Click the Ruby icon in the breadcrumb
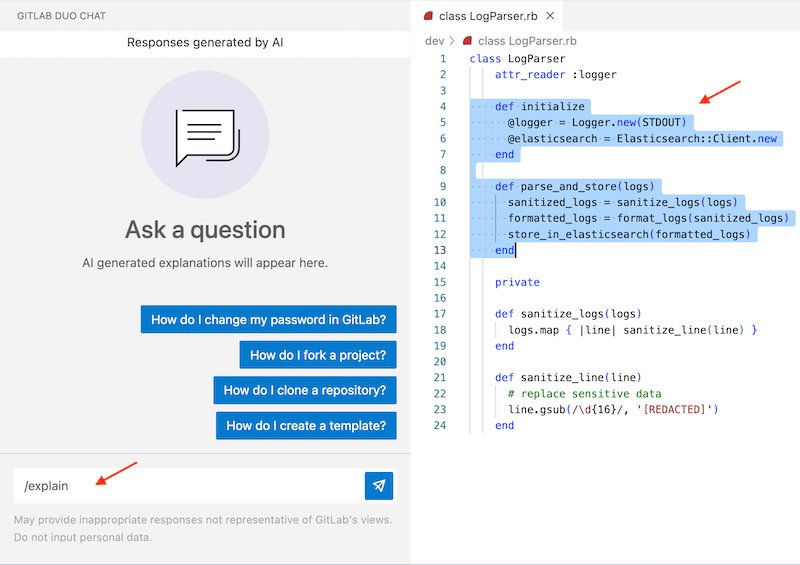800x565 pixels. click(x=467, y=41)
